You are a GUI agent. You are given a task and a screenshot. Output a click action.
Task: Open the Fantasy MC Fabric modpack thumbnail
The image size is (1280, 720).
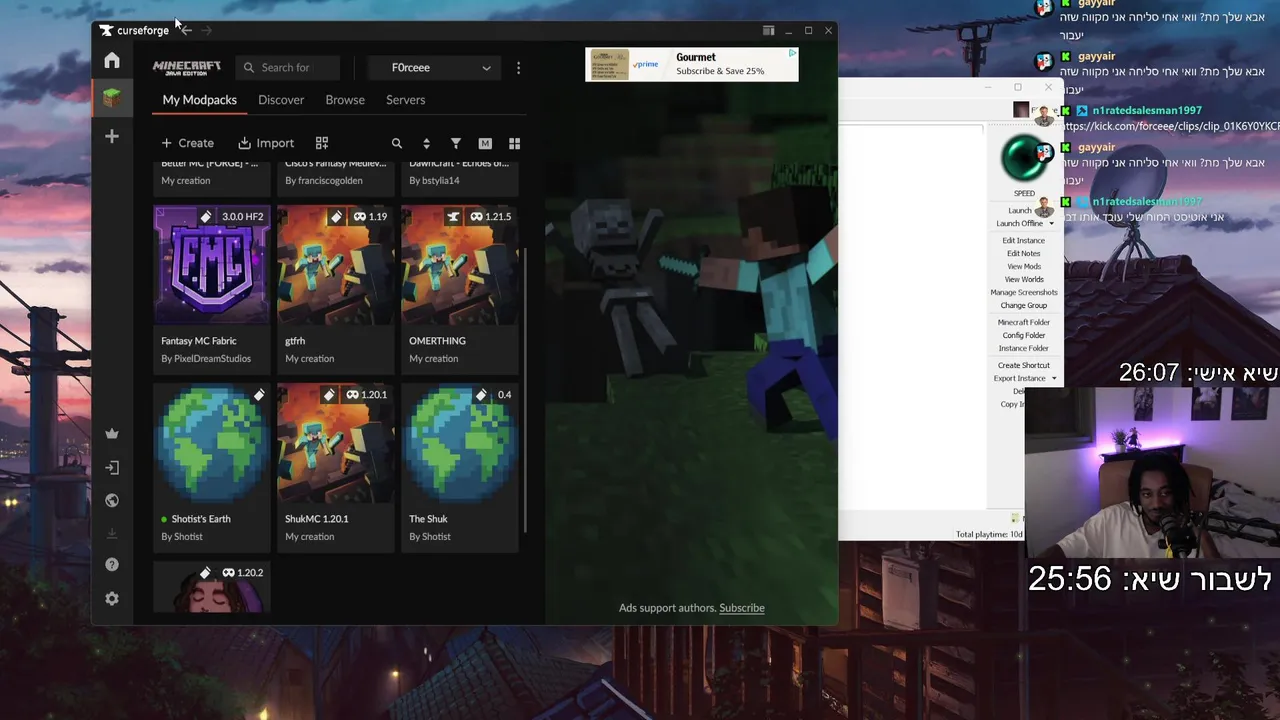(211, 265)
